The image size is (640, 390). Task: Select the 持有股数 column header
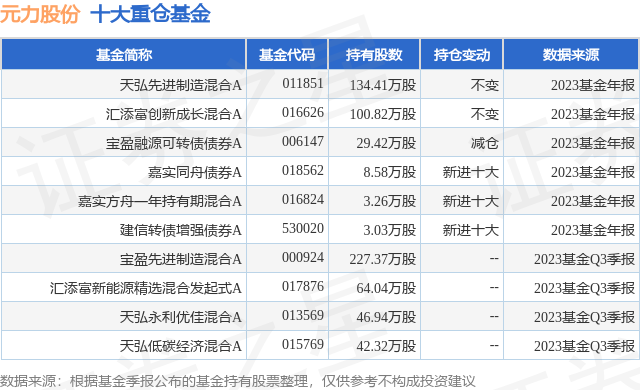pyautogui.click(x=374, y=55)
